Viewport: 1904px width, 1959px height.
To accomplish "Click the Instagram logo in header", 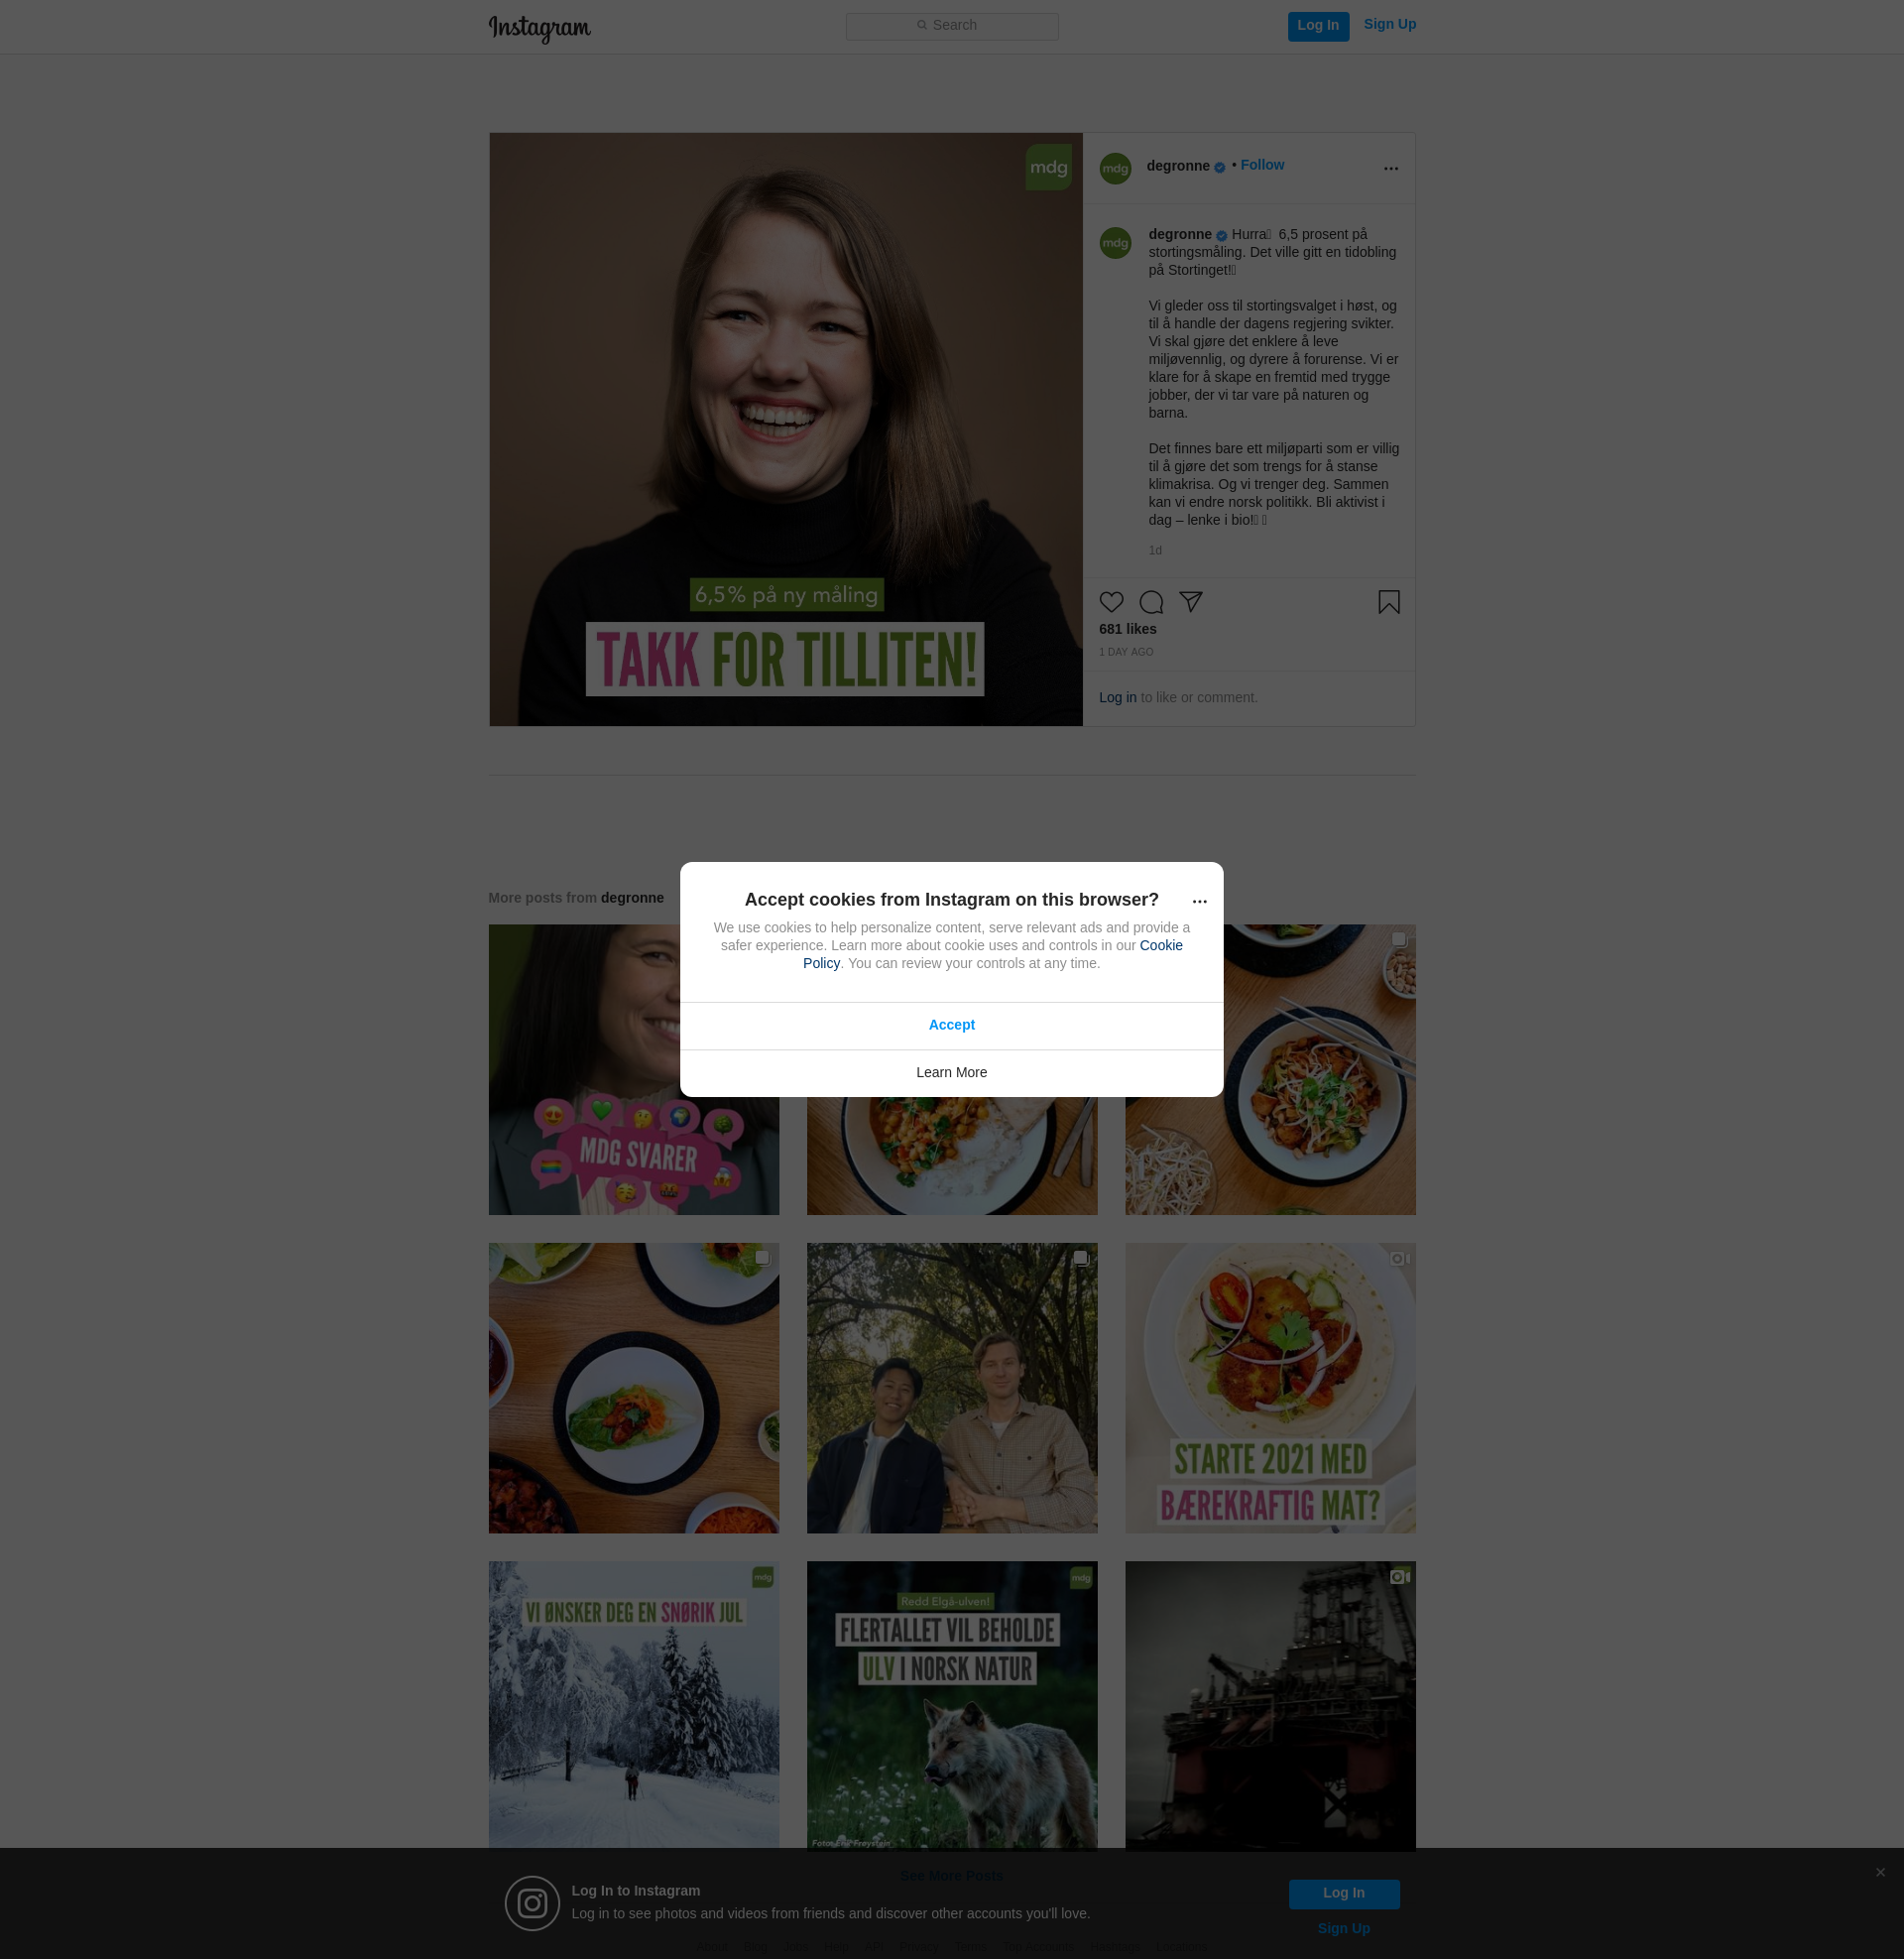I will click(x=539, y=28).
